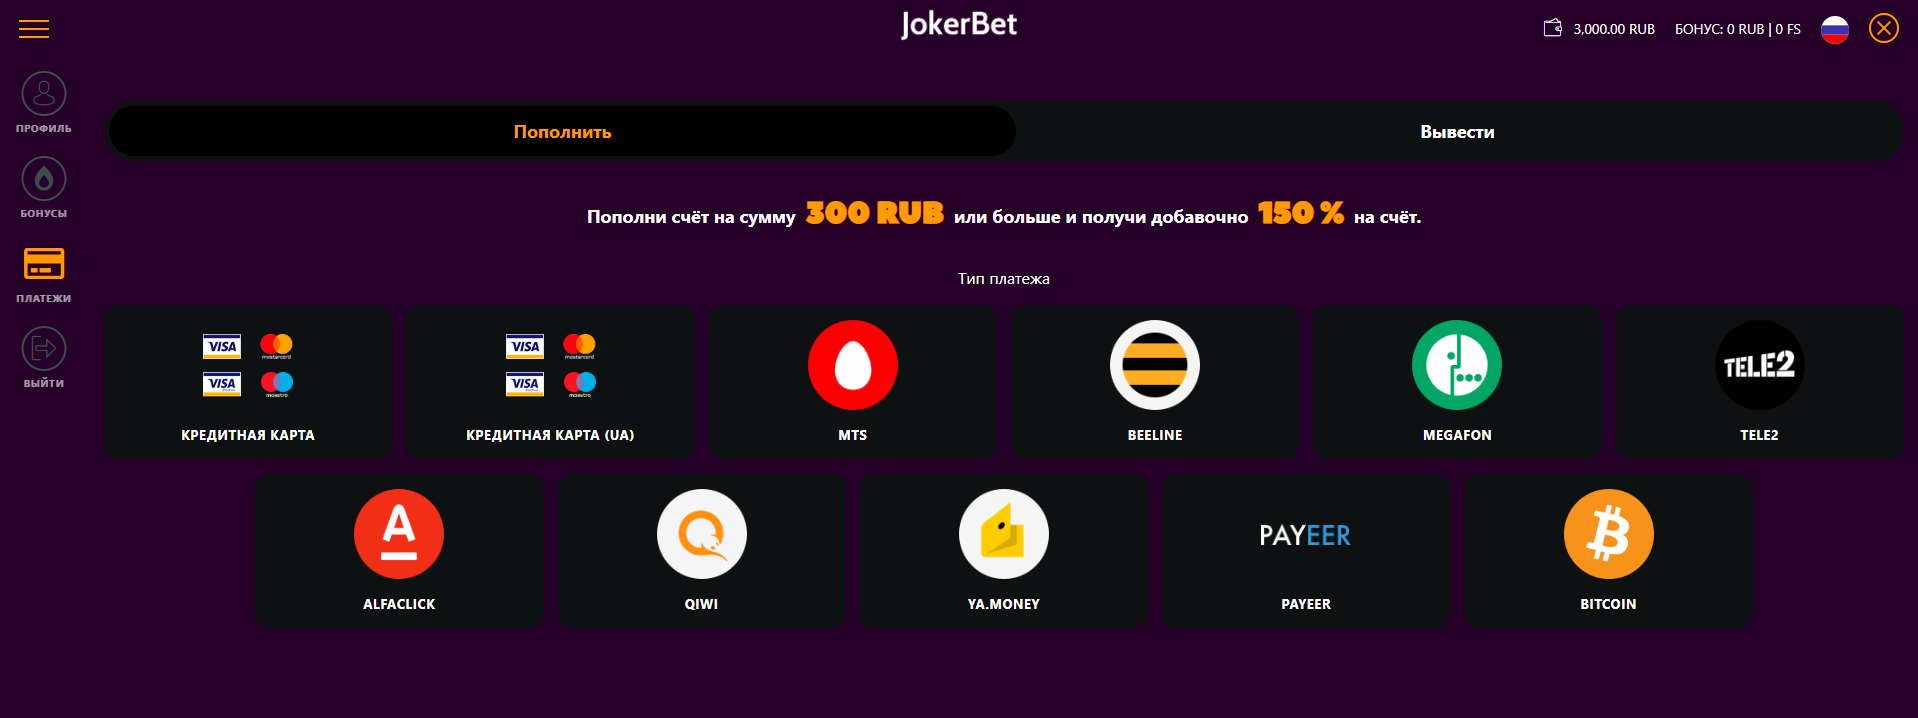1918x718 pixels.
Task: Switch to the Вывести tab
Action: tap(1457, 132)
